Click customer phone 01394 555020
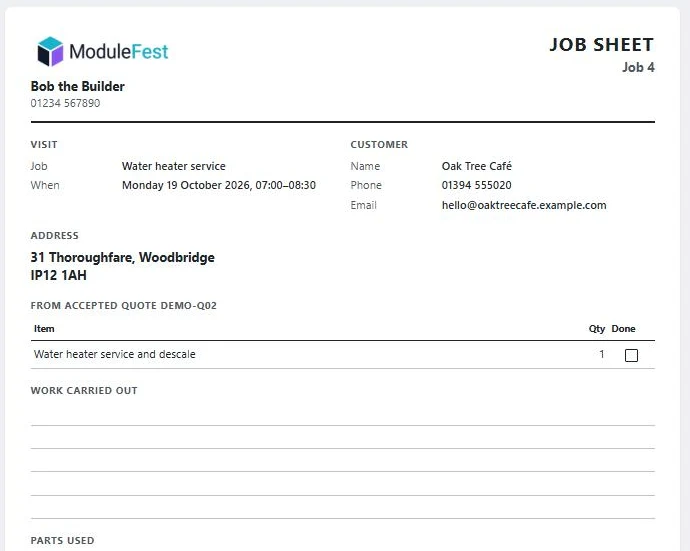The image size is (690, 551). coord(477,185)
